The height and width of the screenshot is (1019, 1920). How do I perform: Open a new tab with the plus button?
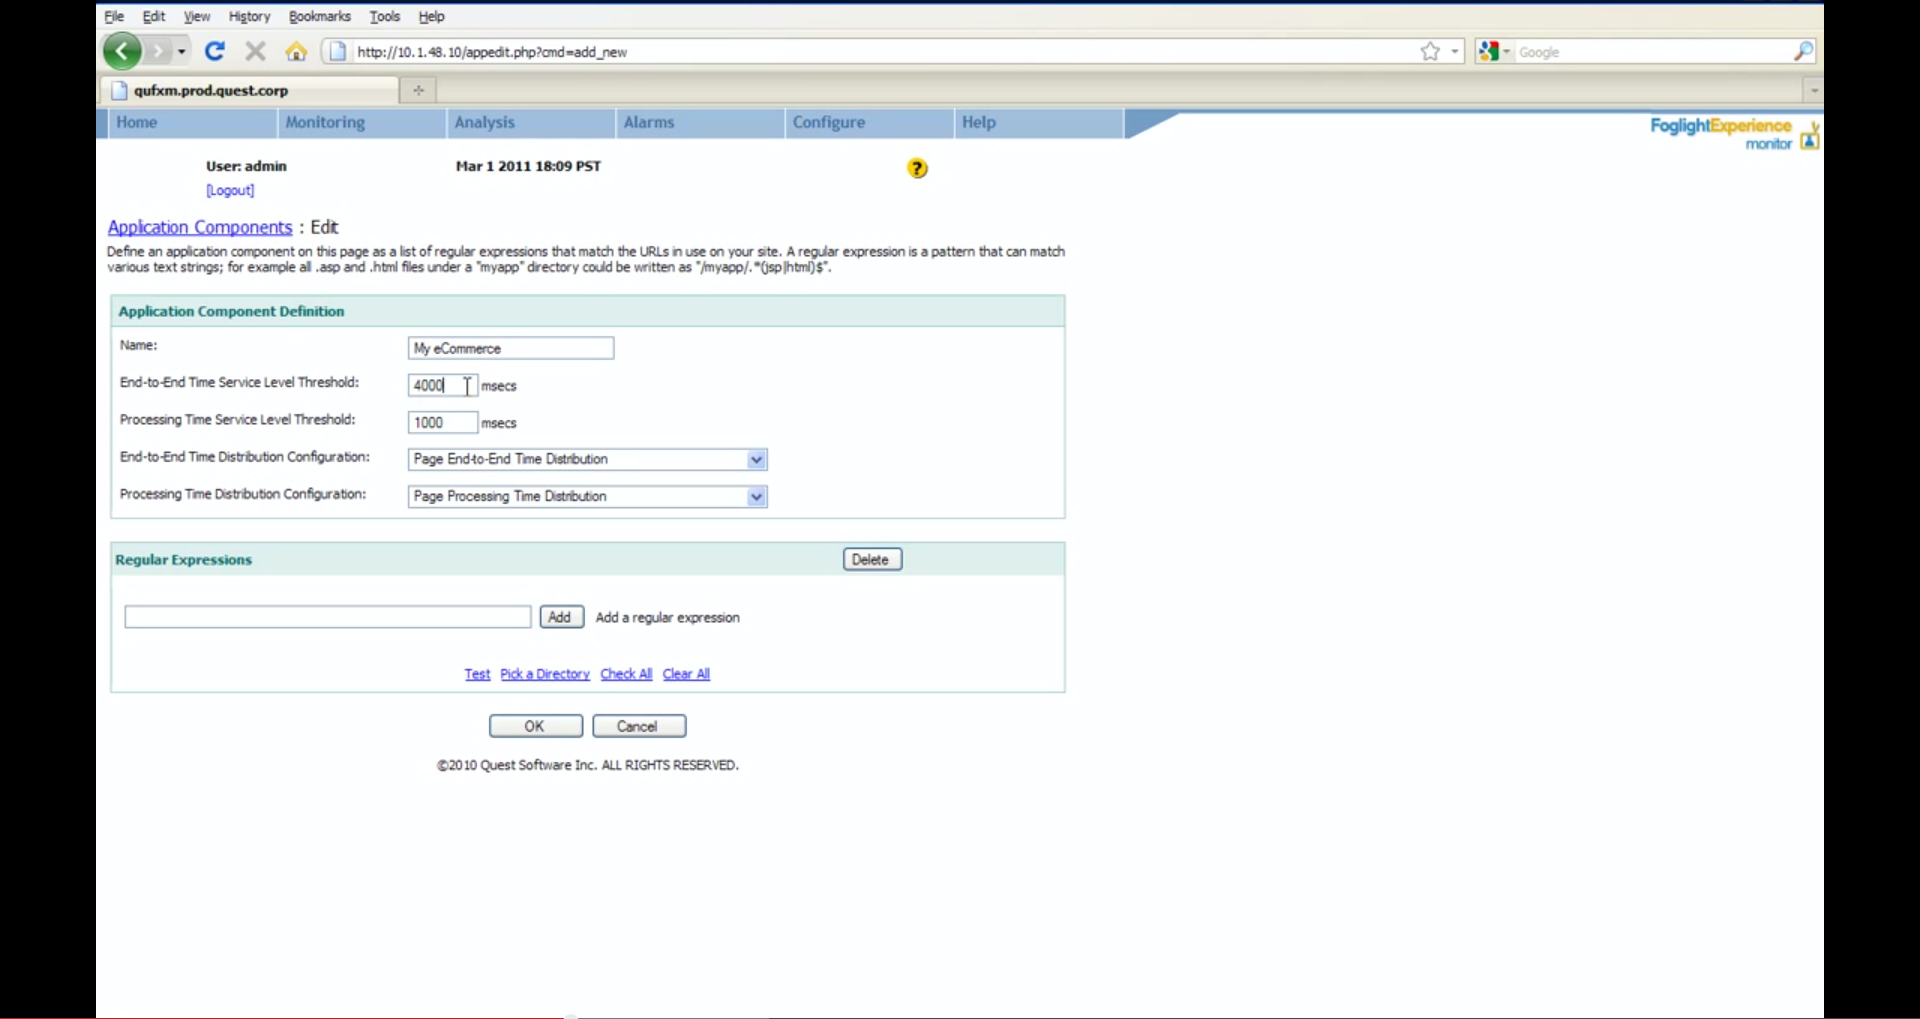pyautogui.click(x=418, y=90)
